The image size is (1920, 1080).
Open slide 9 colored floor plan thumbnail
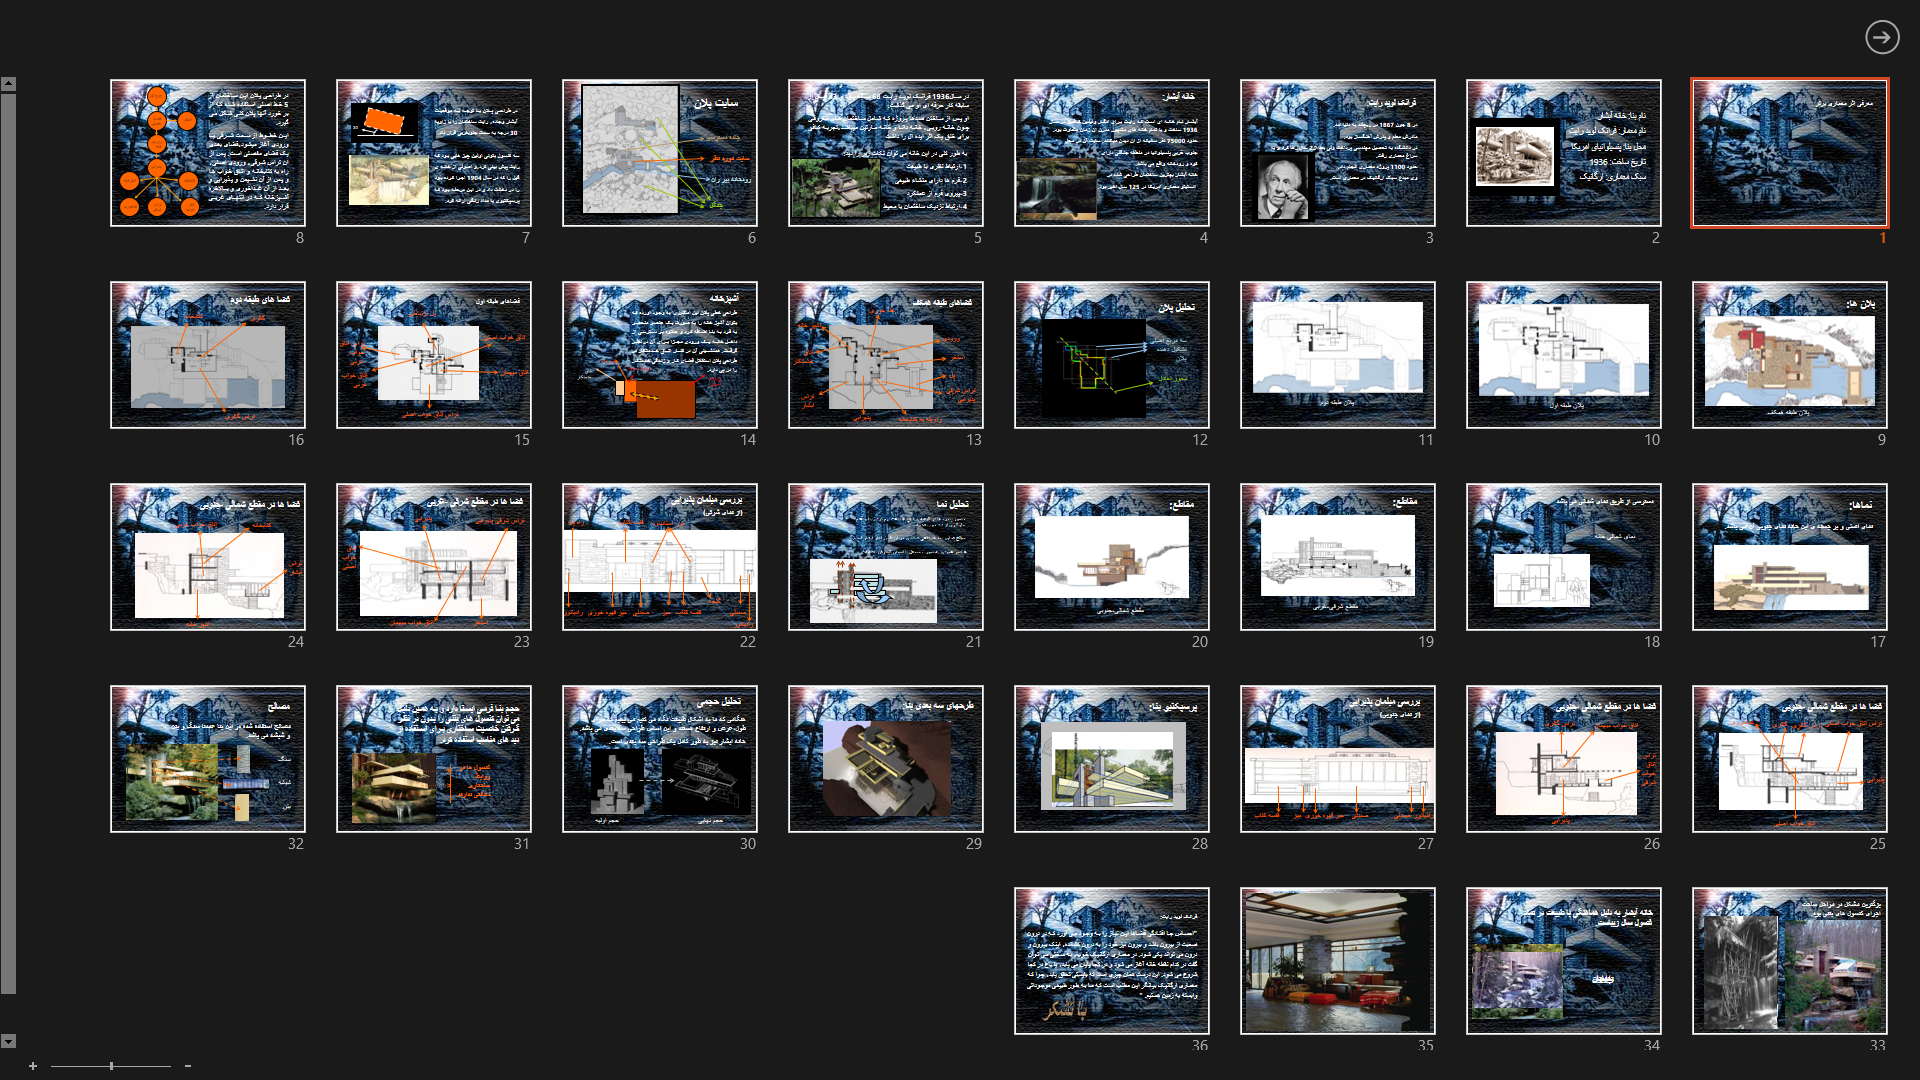click(x=1789, y=355)
